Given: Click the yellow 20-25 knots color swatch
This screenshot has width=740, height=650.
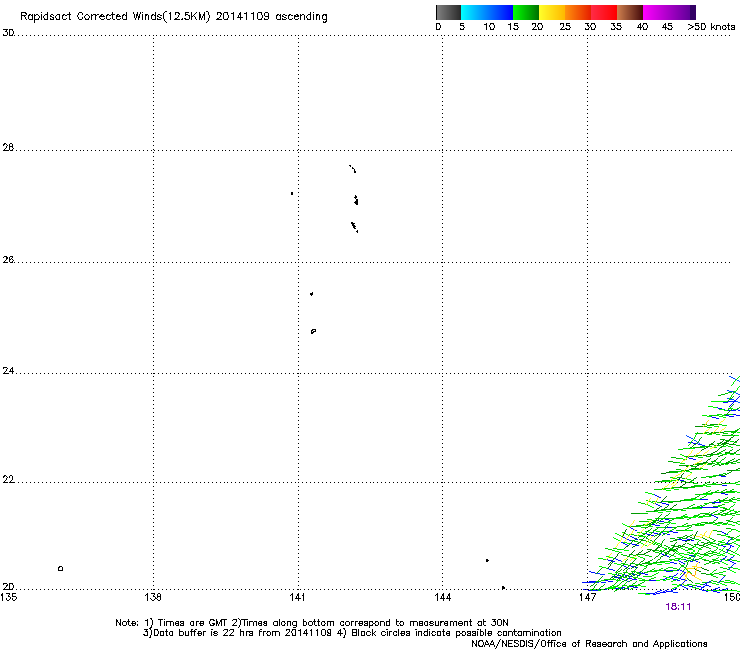Looking at the screenshot, I should coord(552,12).
